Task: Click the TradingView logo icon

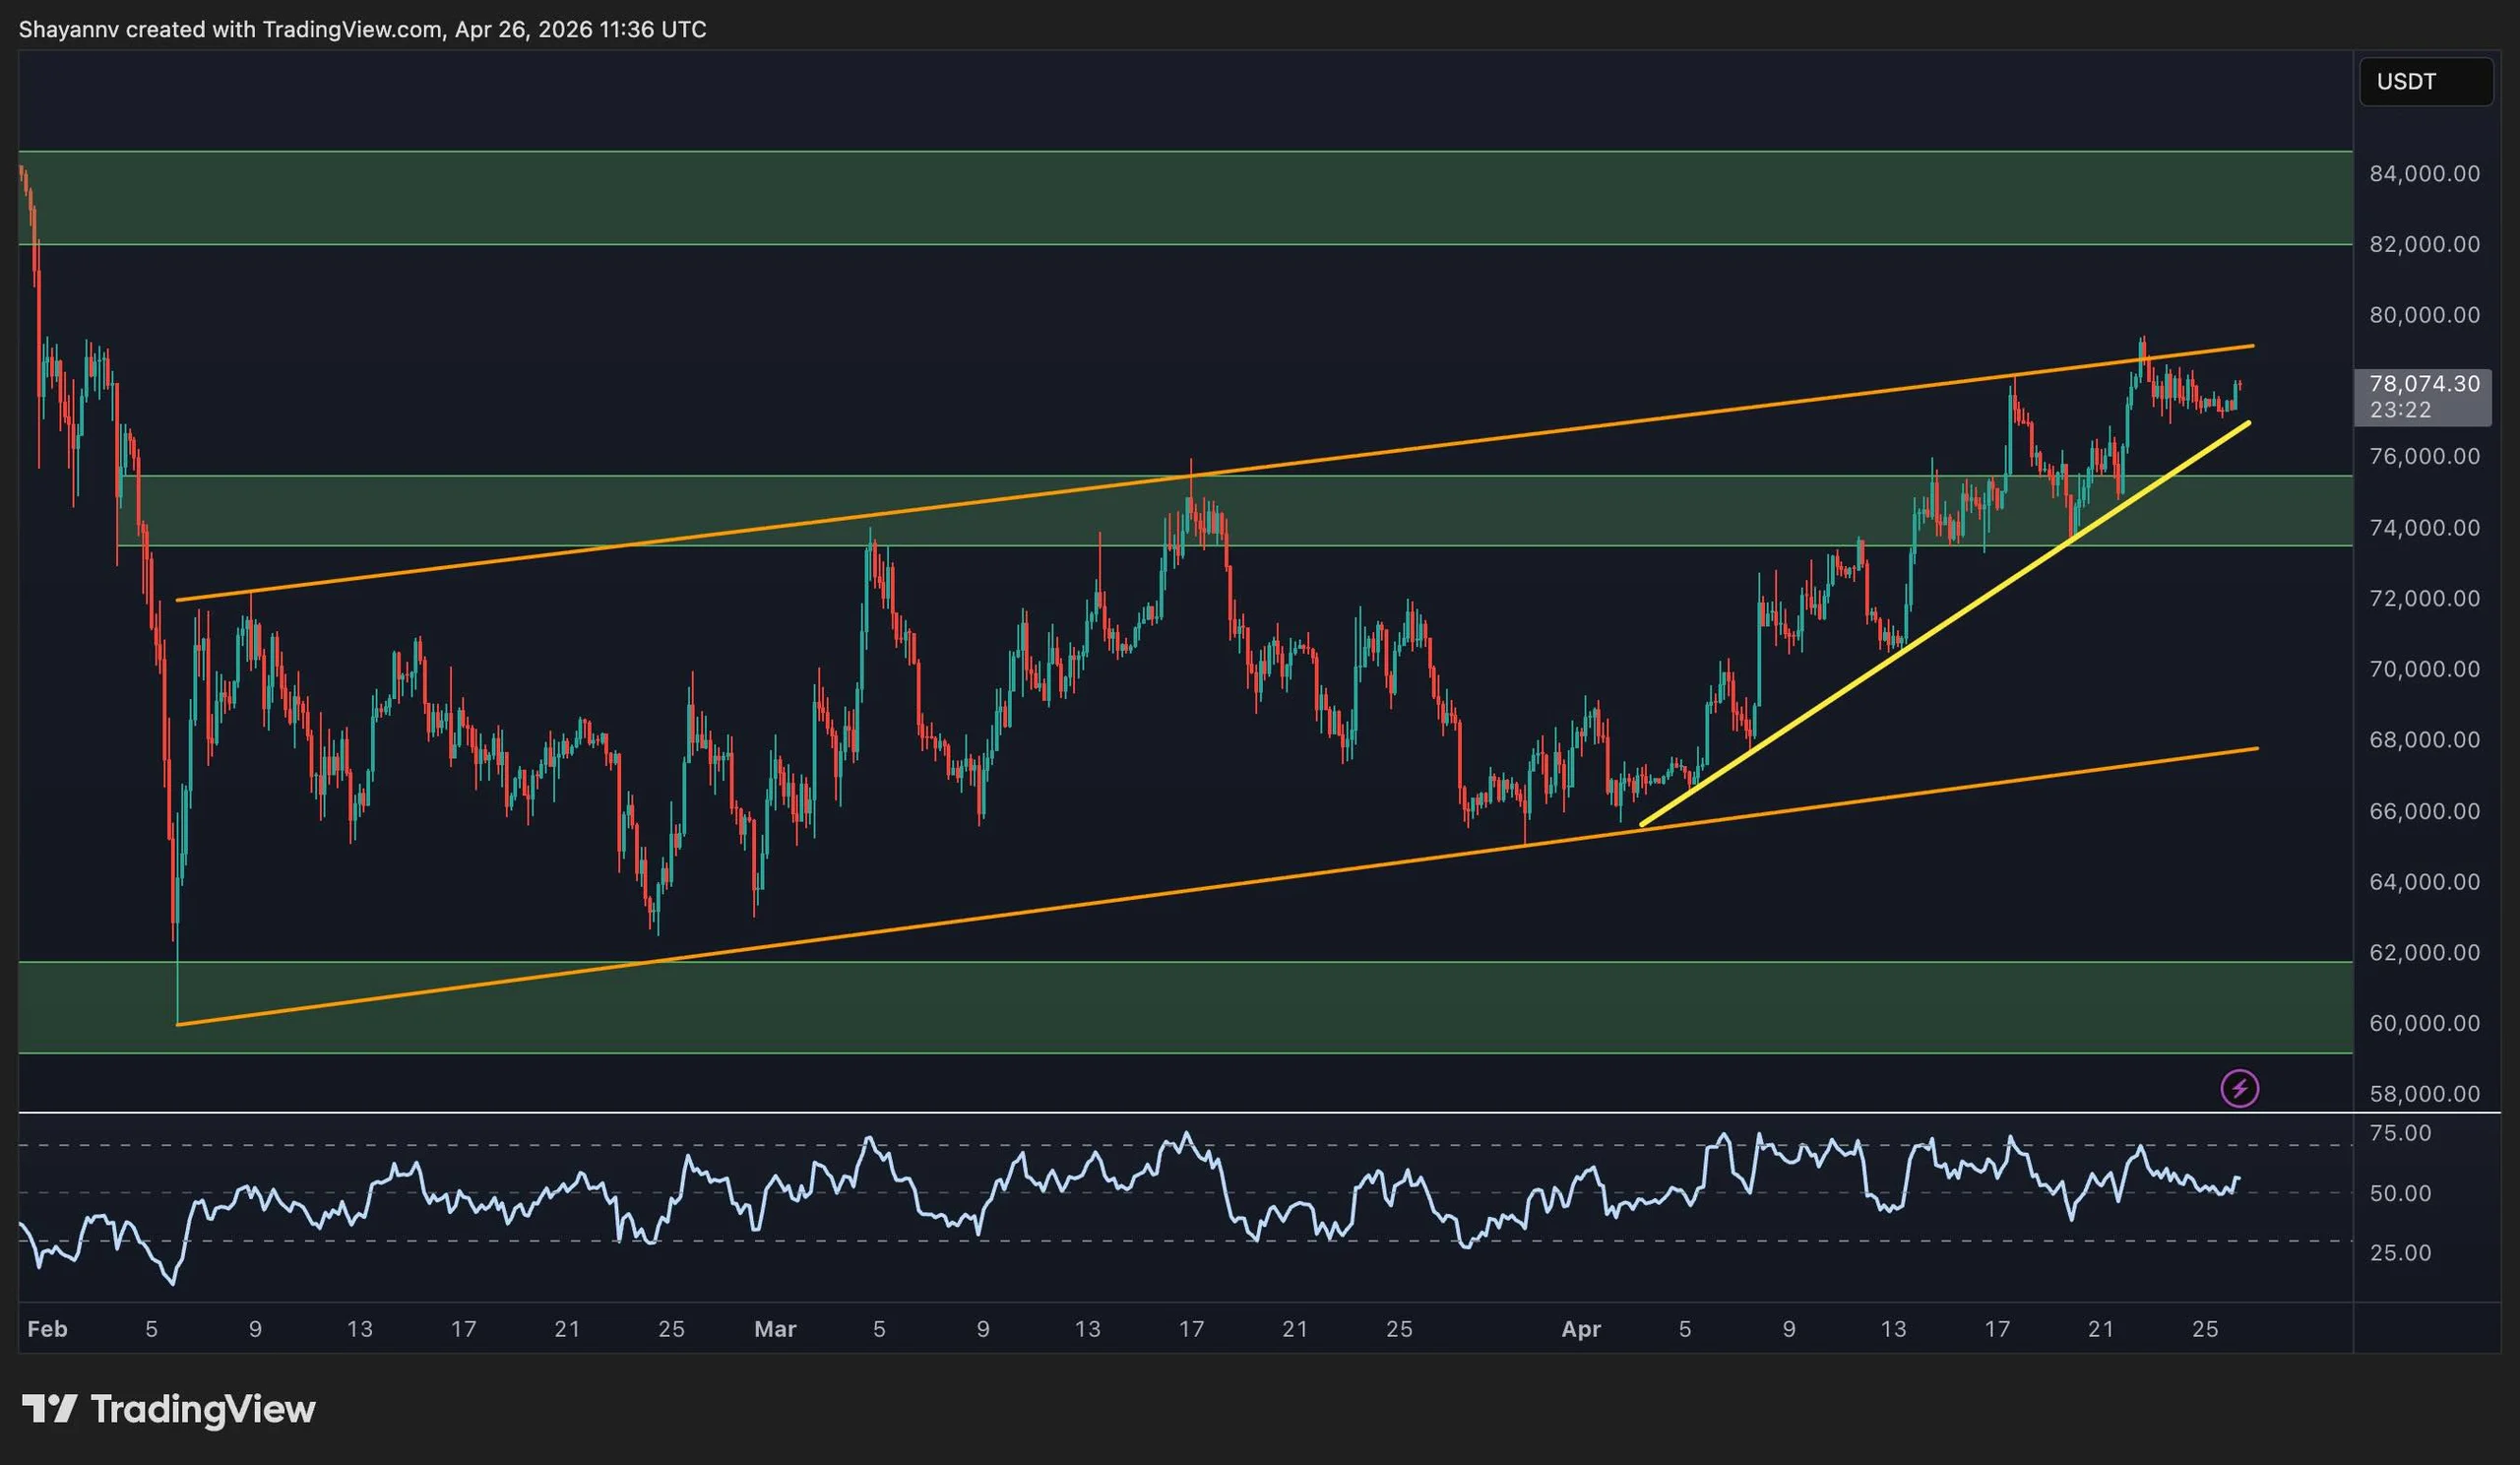Action: 49,1409
